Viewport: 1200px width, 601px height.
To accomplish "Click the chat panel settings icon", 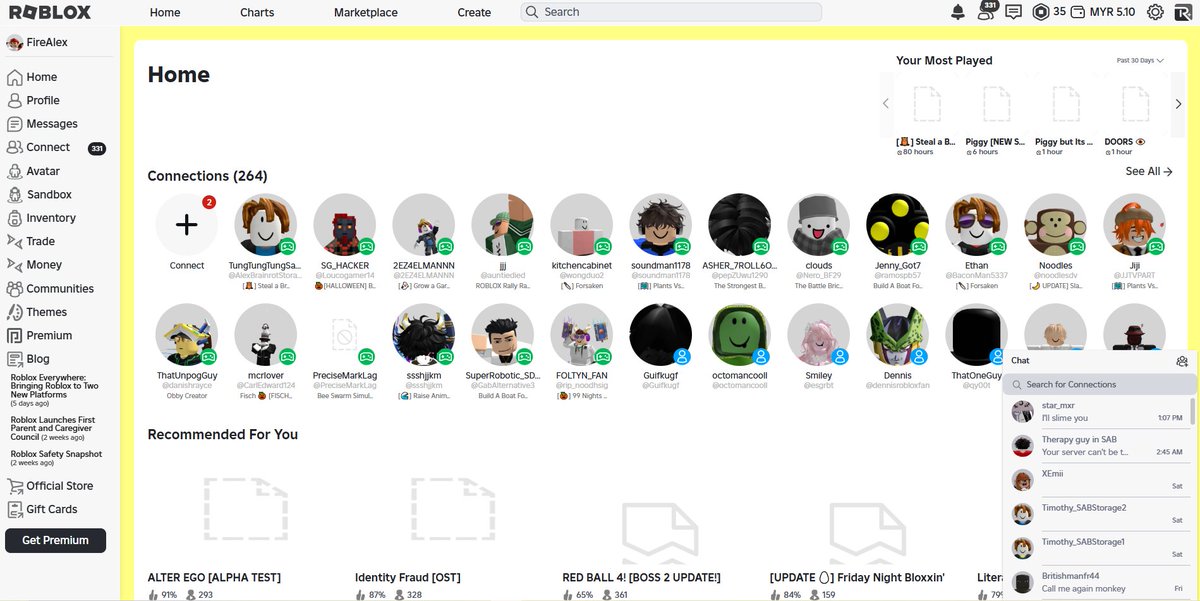I will click(1182, 361).
